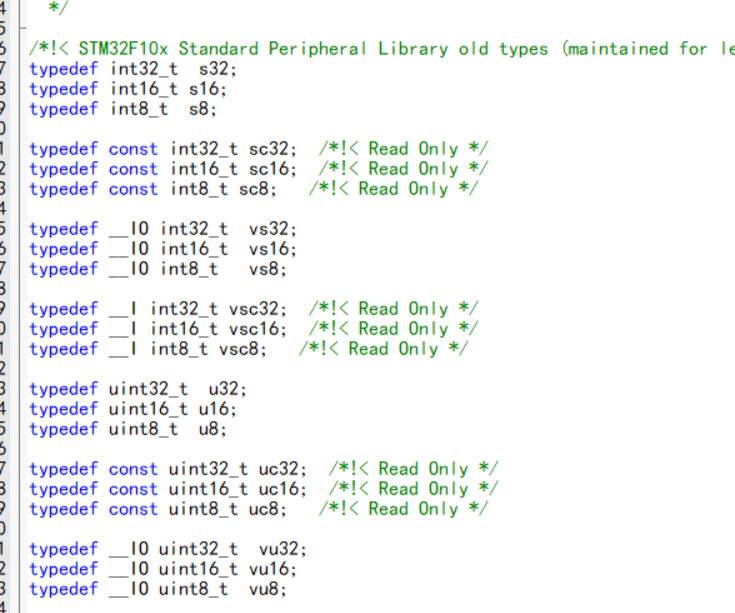The height and width of the screenshot is (613, 735).
Task: Click the 'vsc32' typedef name
Action: point(255,309)
